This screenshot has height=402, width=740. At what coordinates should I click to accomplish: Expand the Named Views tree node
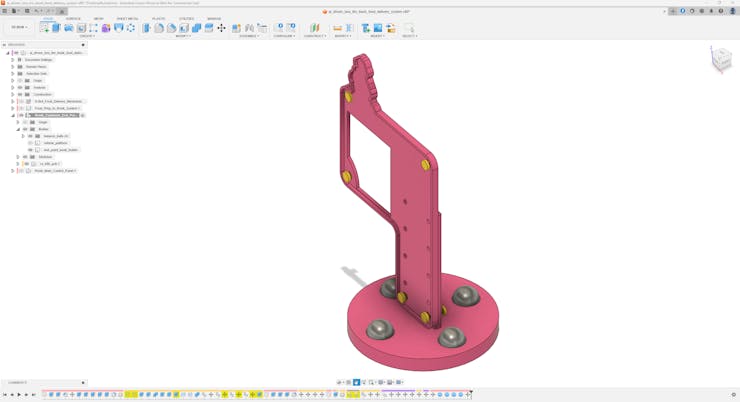pos(13,67)
